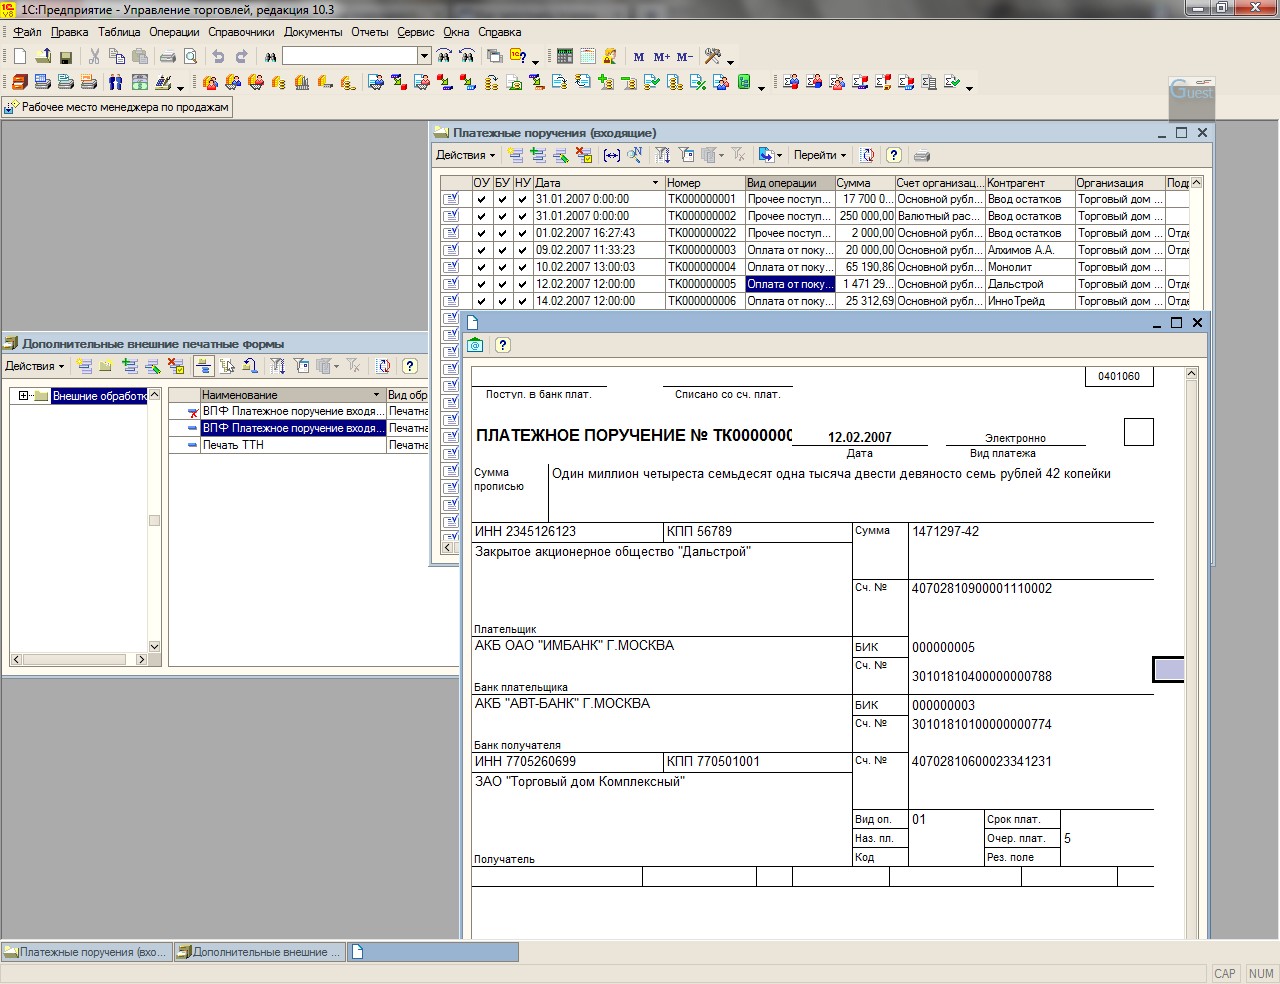Open the Файл menu
The height and width of the screenshot is (984, 1280).
pyautogui.click(x=27, y=32)
